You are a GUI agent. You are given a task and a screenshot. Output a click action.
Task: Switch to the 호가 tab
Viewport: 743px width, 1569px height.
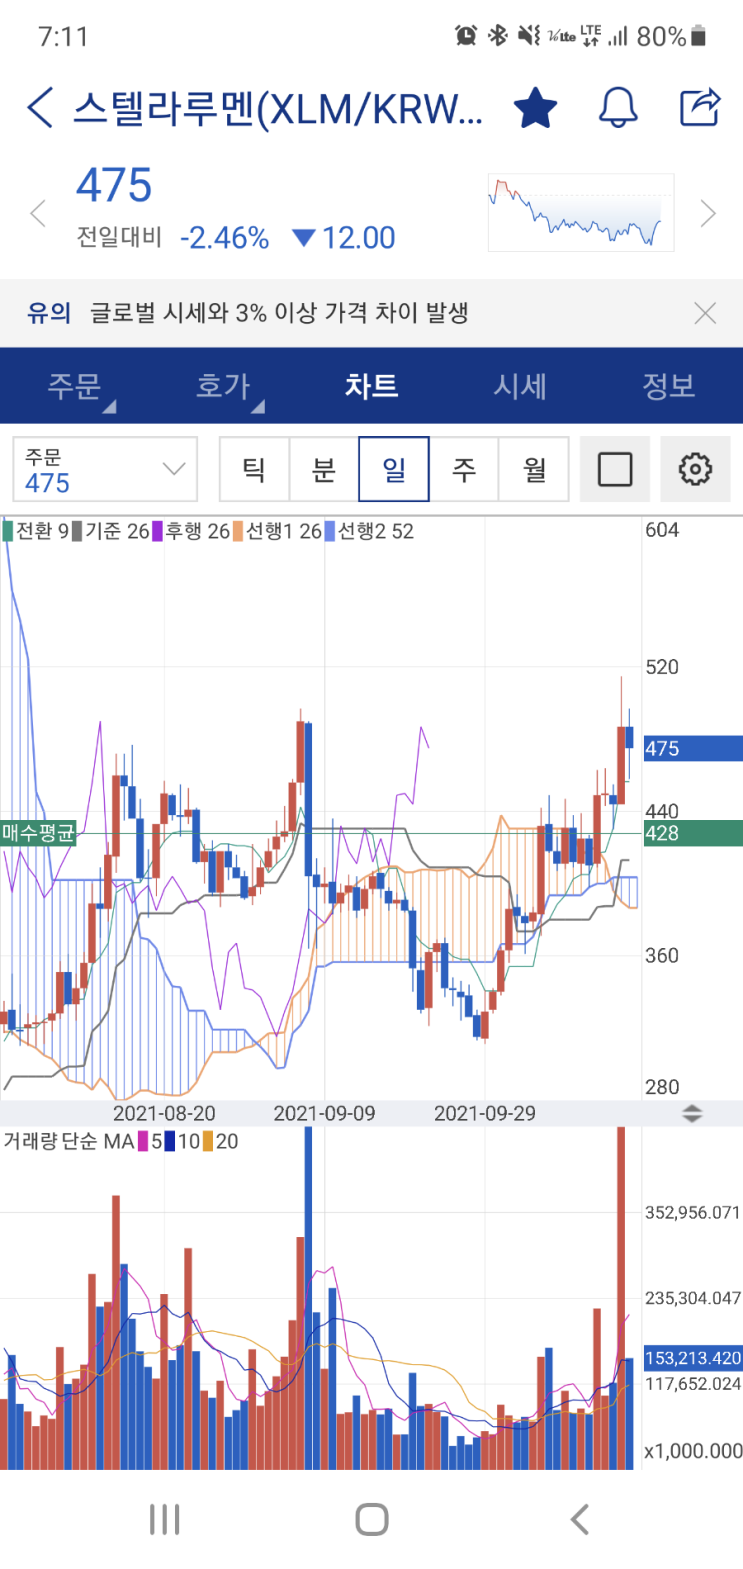point(223,386)
